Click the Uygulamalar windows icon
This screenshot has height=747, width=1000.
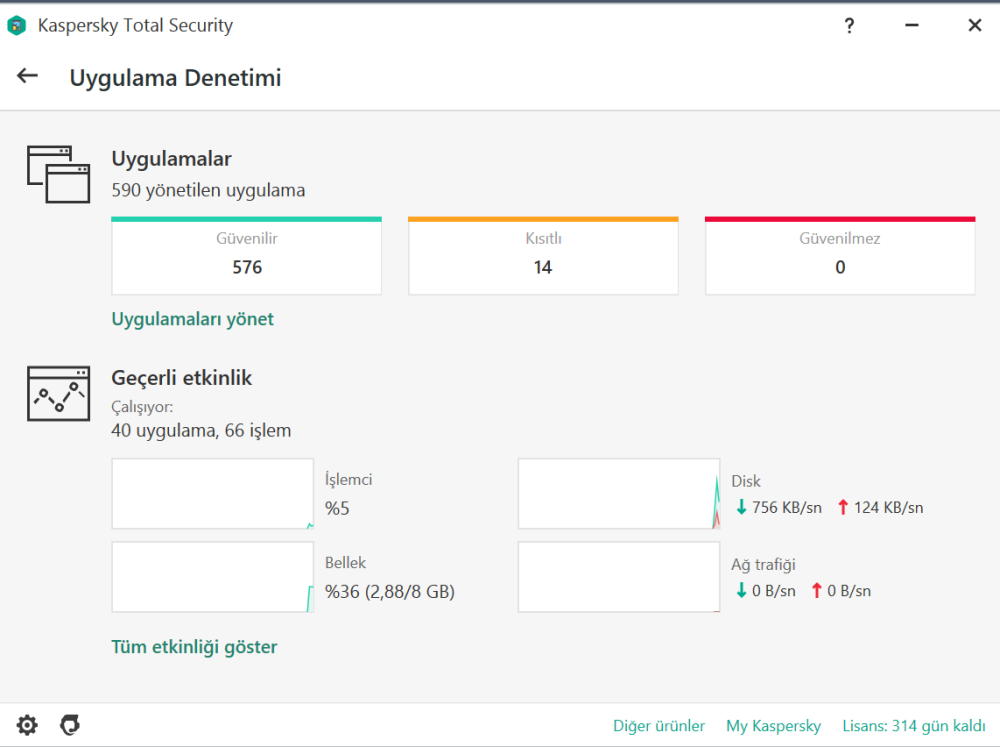pos(58,174)
